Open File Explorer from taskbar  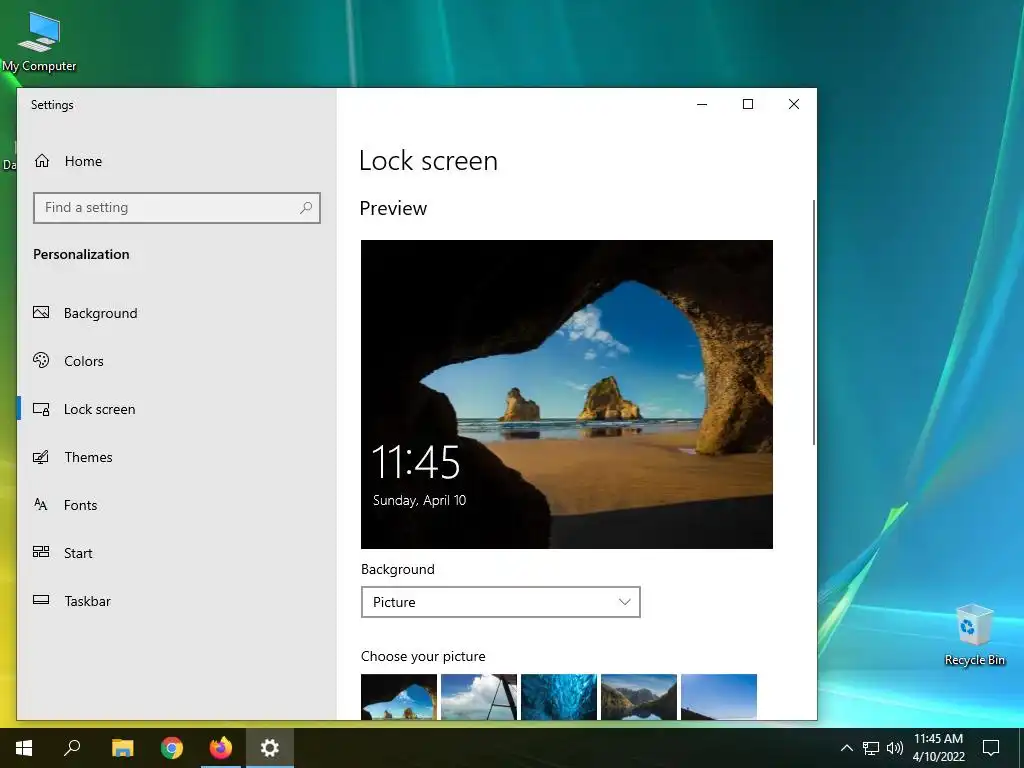(x=122, y=748)
